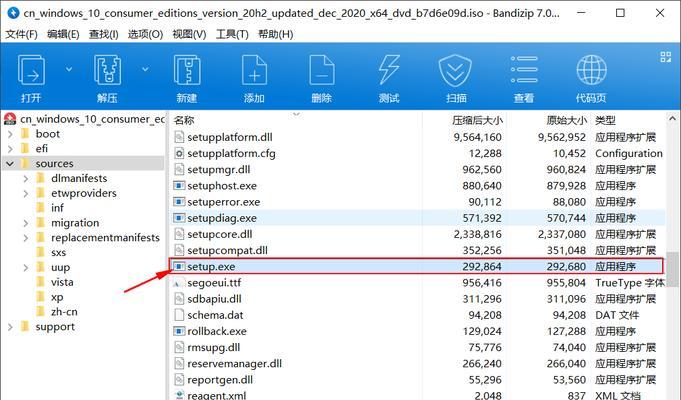Expand the uup folder chevron
This screenshot has width=681, height=400.
pyautogui.click(x=26, y=267)
